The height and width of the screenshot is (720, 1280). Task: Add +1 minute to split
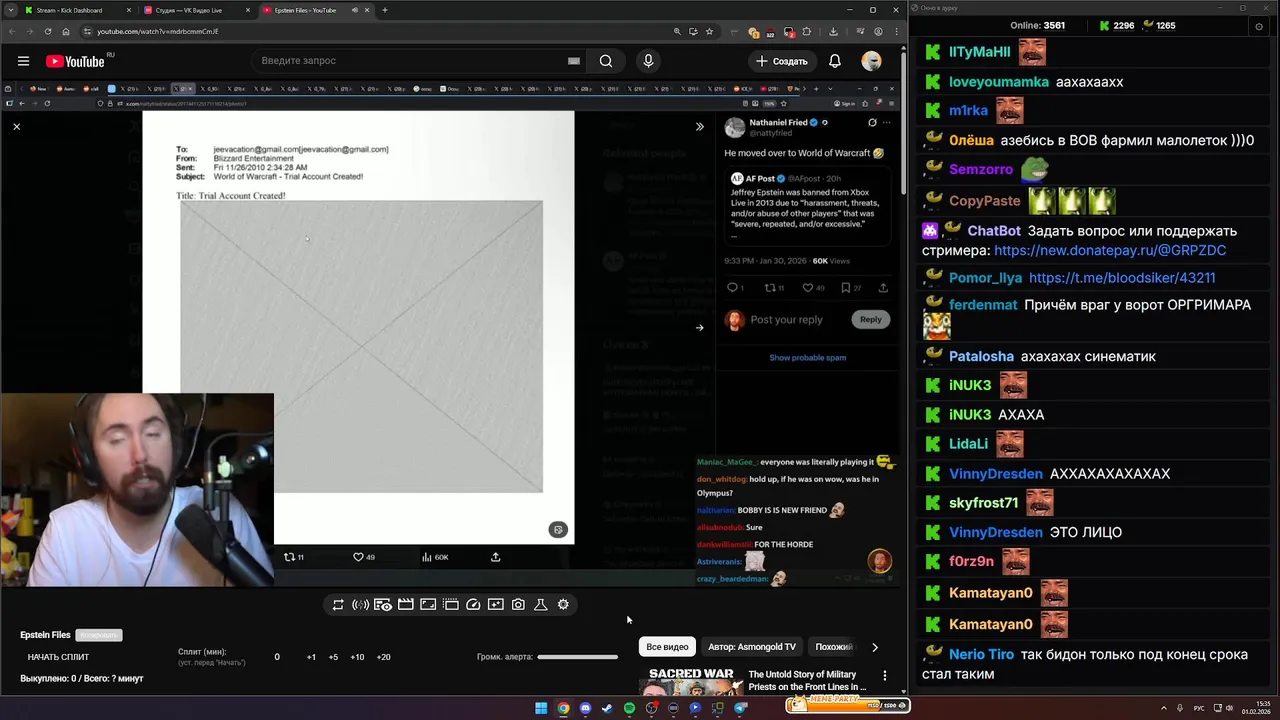pos(311,657)
